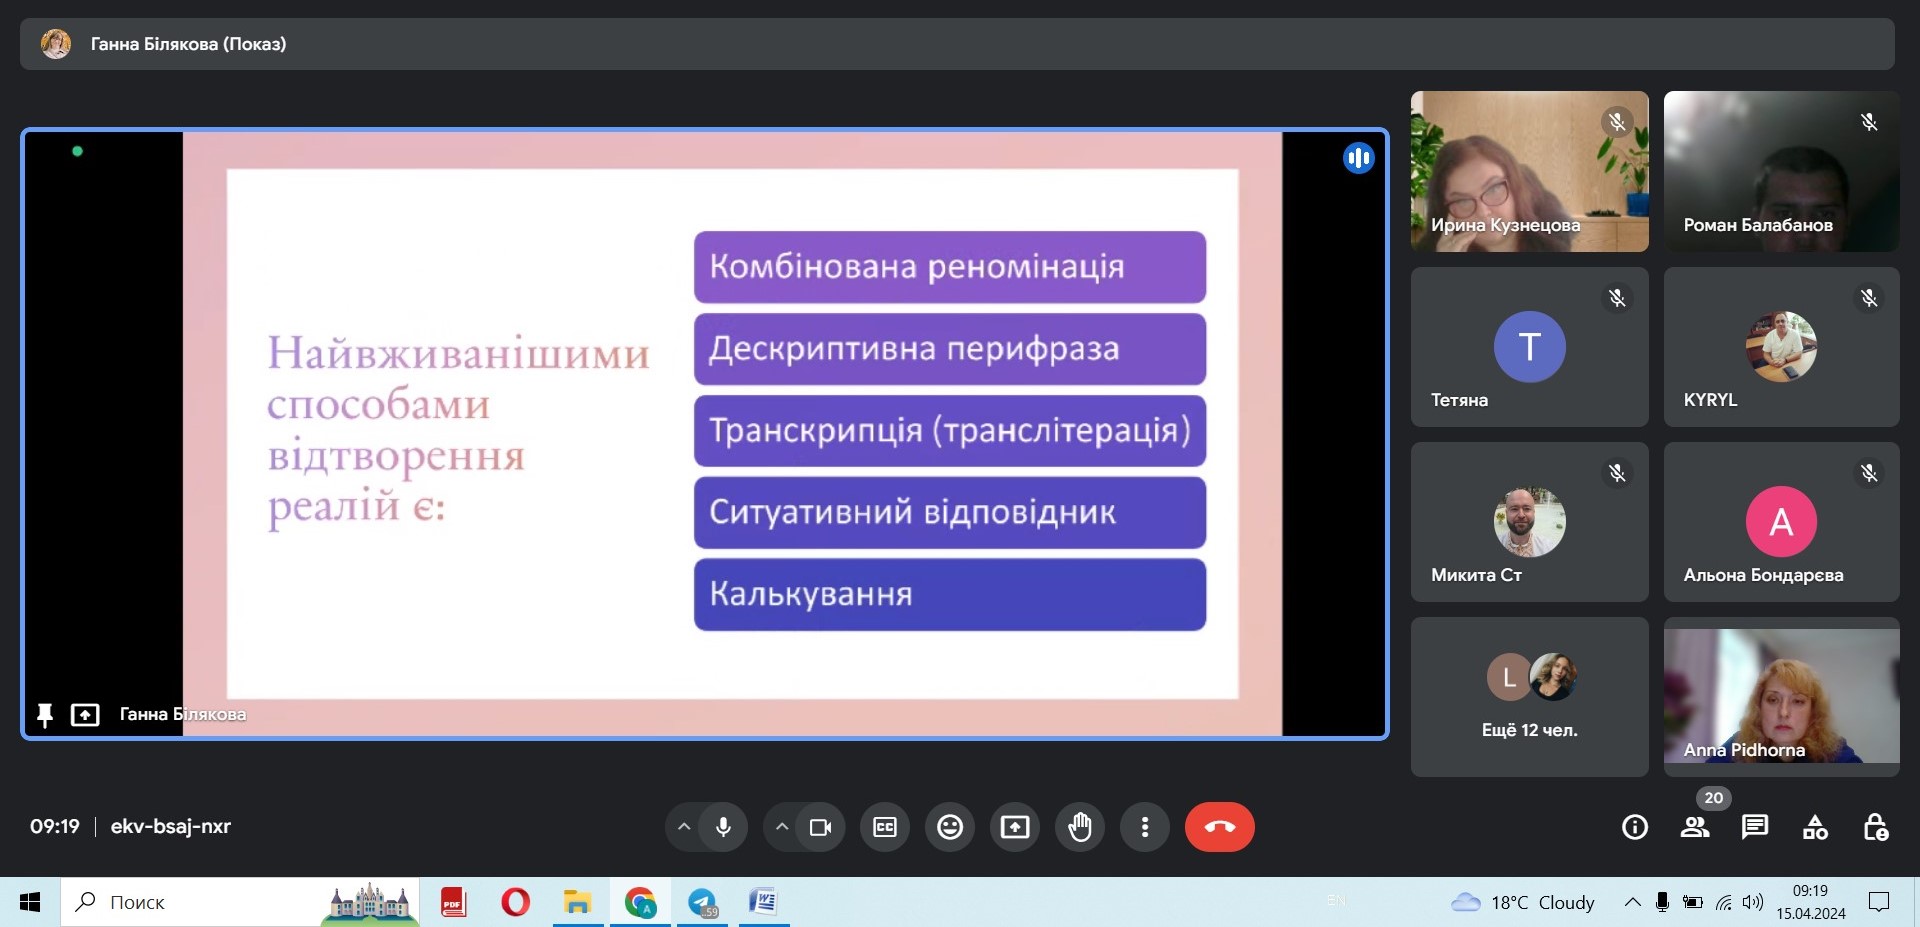Screen dimensions: 1920x927
Task: Open the more options menu
Action: pos(1145,827)
